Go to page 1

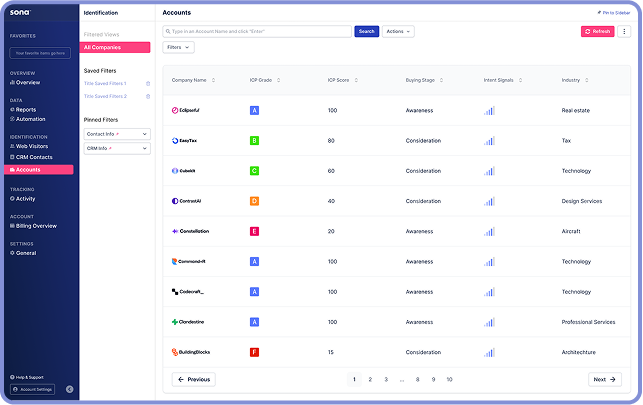354,380
